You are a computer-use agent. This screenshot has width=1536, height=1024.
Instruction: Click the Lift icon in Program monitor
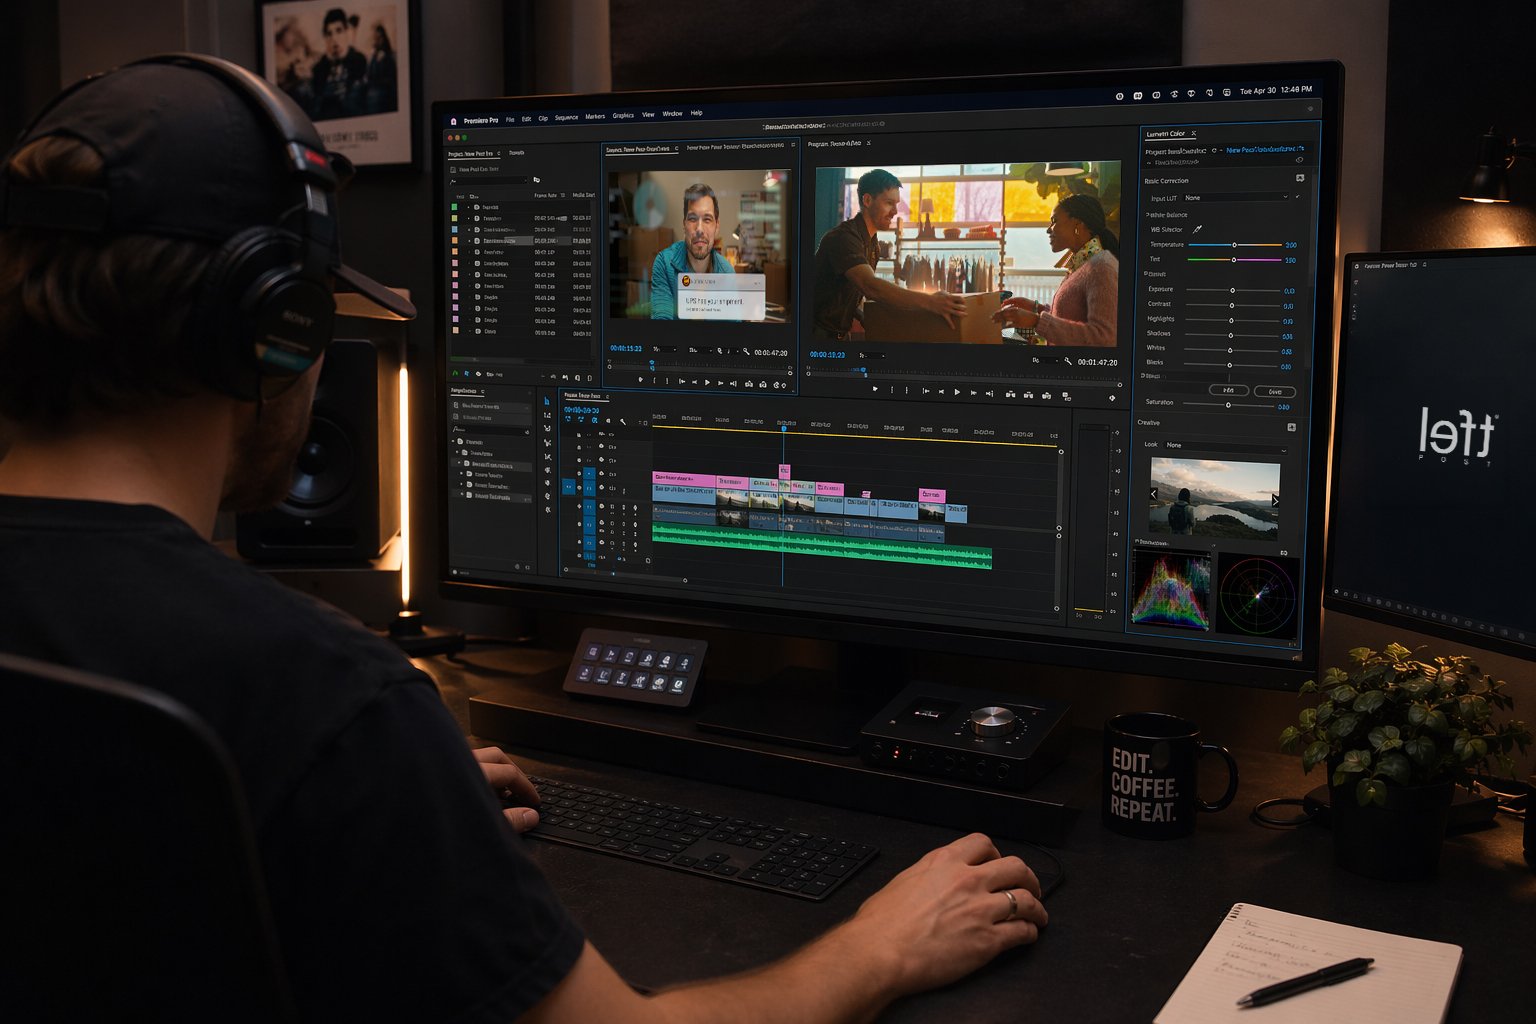pyautogui.click(x=1010, y=394)
